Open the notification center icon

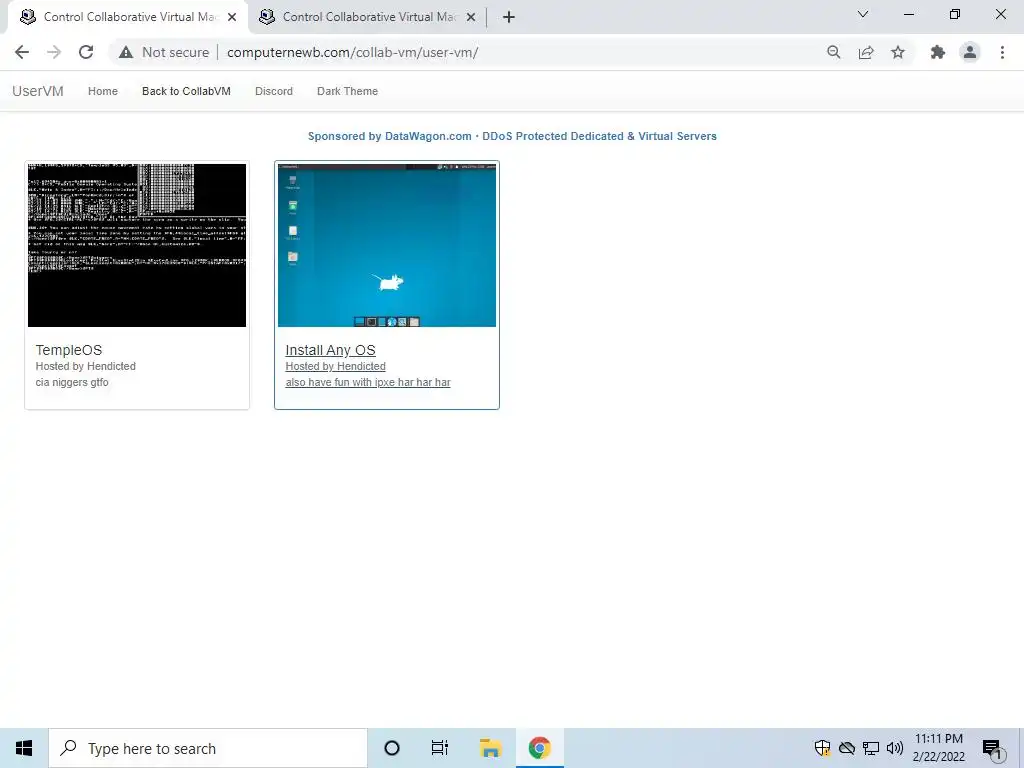992,749
